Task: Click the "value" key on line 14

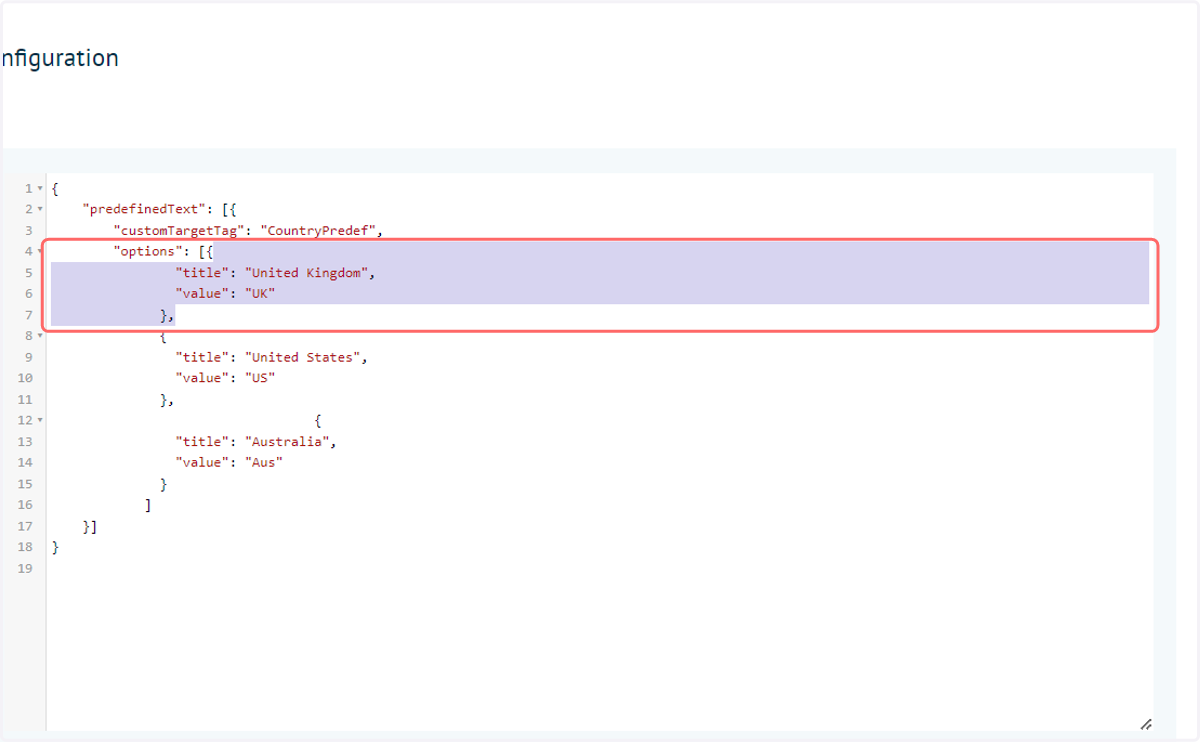Action: [202, 462]
